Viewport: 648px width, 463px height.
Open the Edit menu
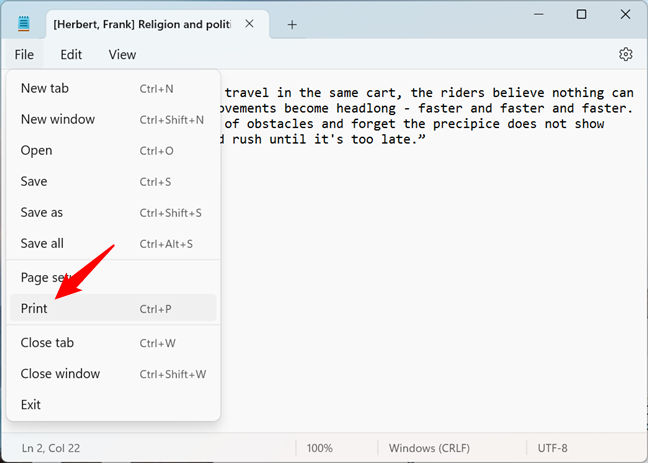71,55
